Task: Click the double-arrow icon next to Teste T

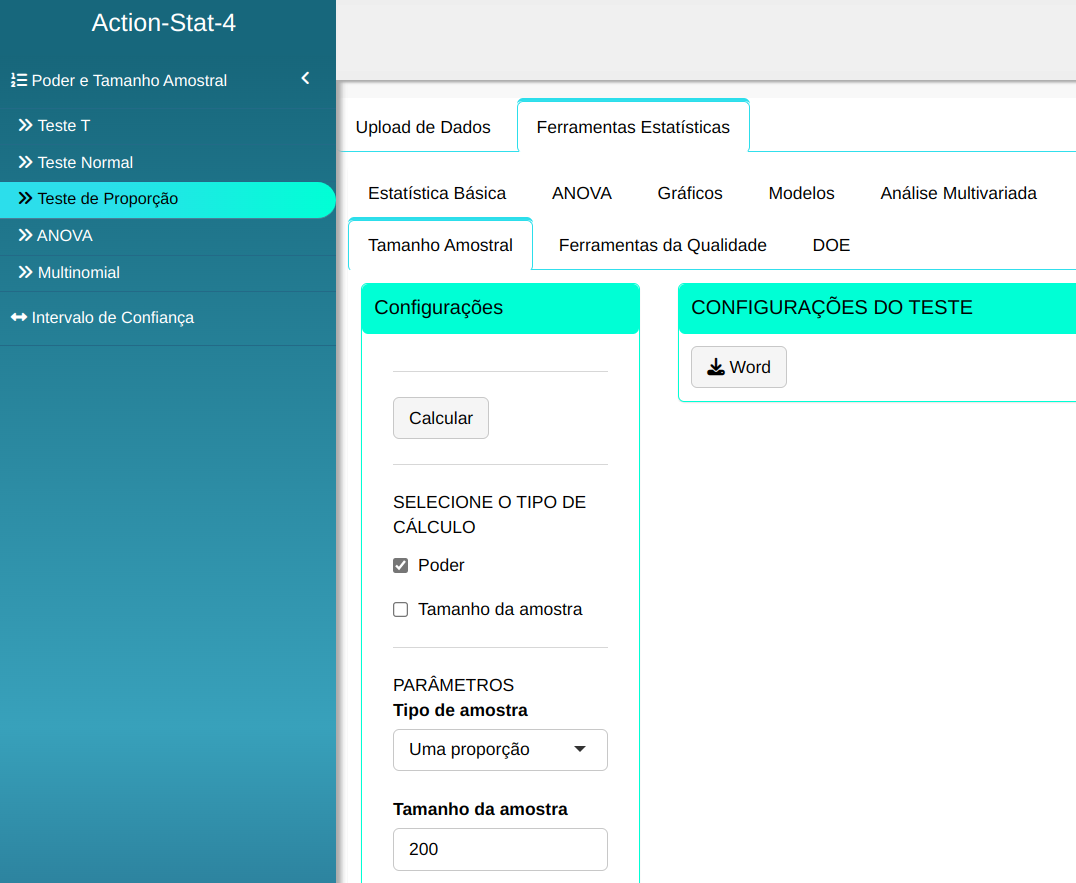Action: pos(25,126)
